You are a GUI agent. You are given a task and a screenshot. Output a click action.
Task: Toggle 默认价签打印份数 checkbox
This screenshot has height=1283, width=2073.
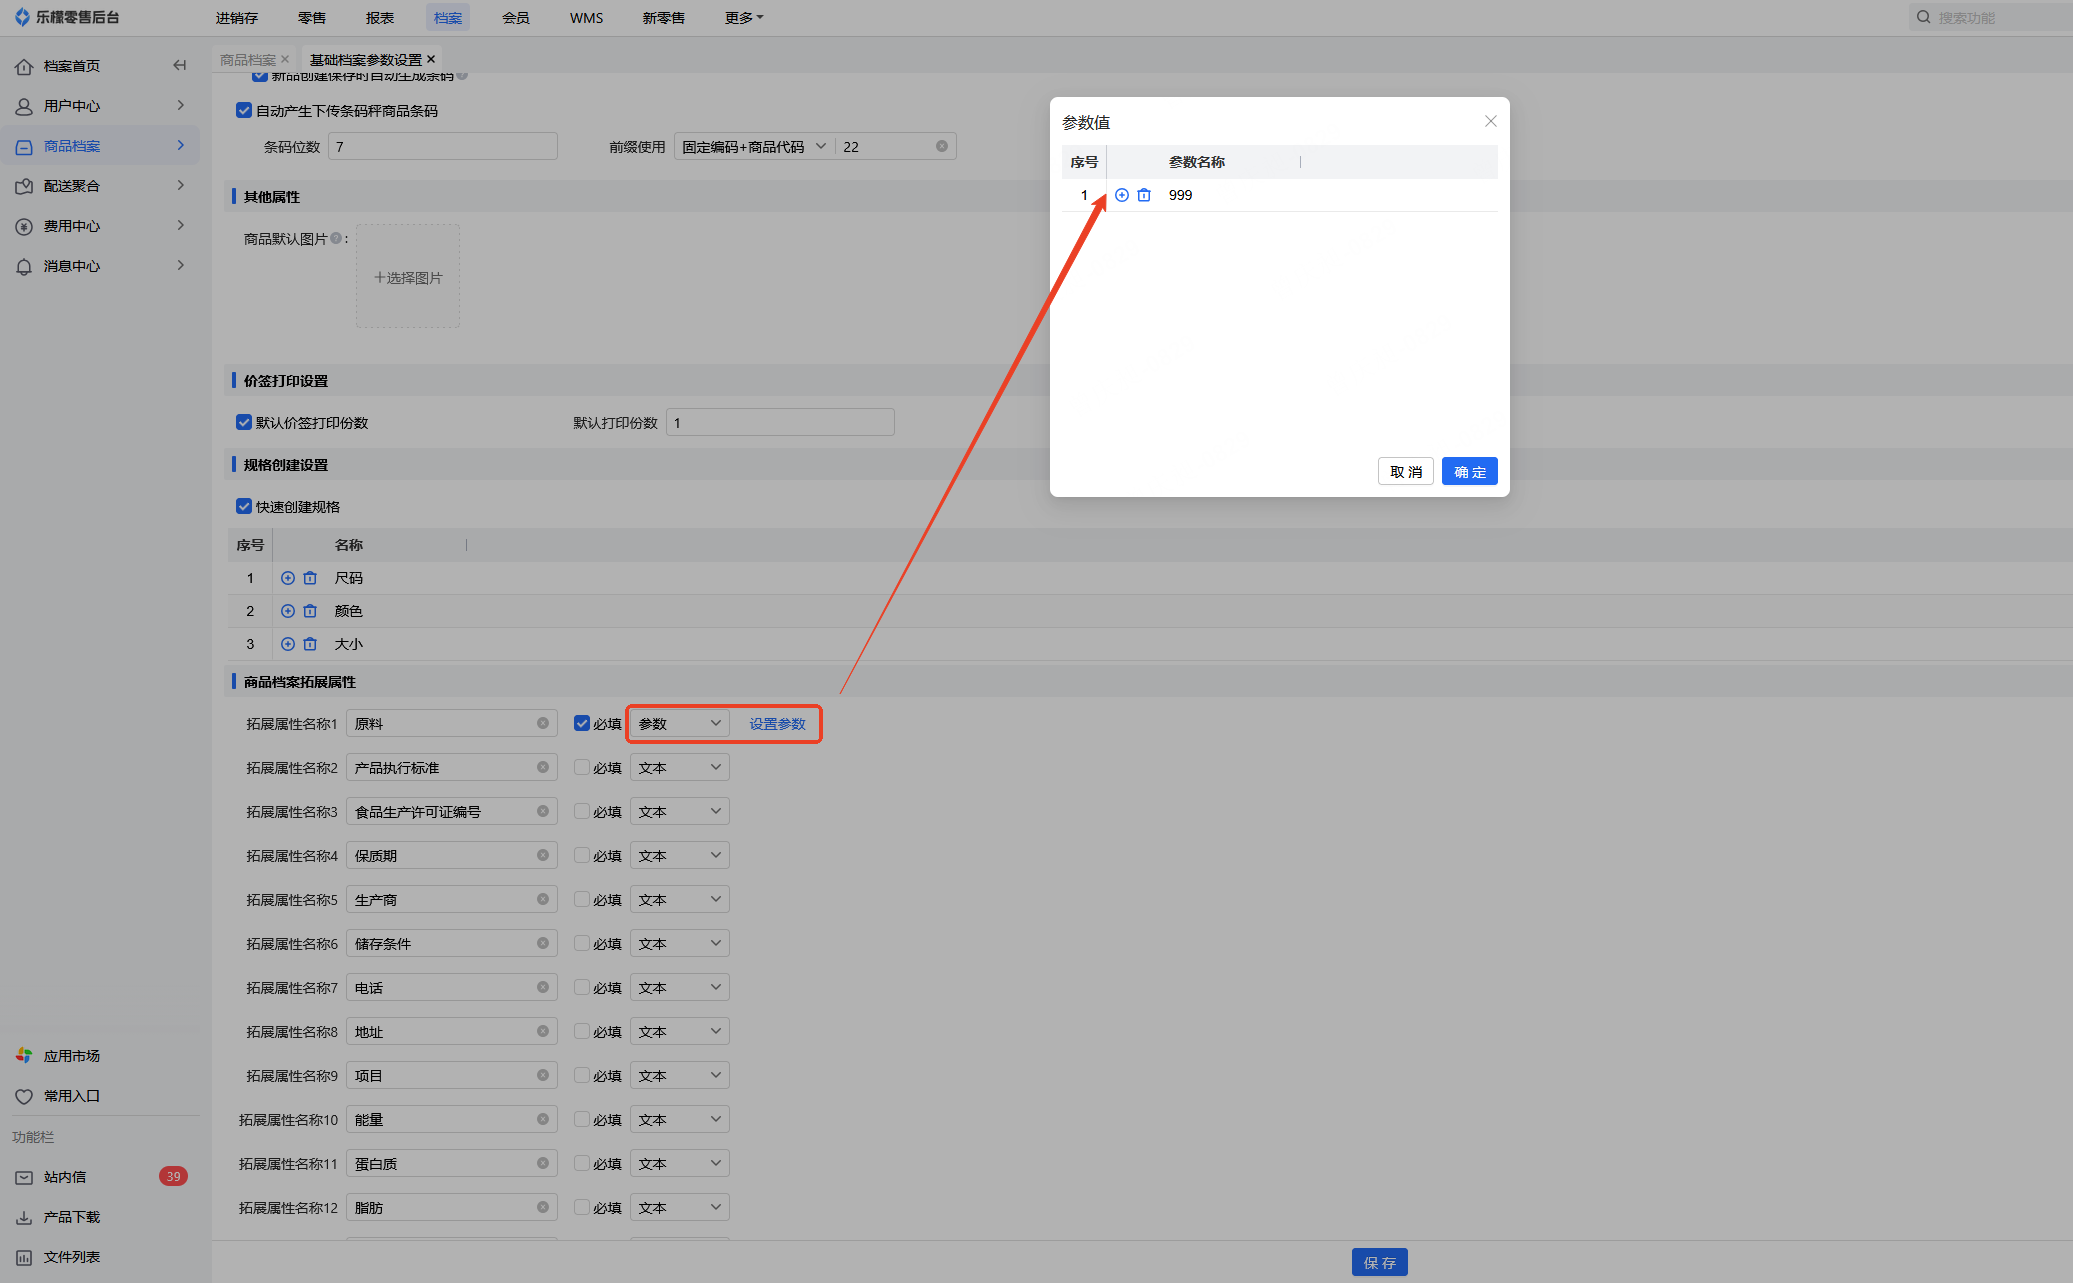[x=244, y=422]
